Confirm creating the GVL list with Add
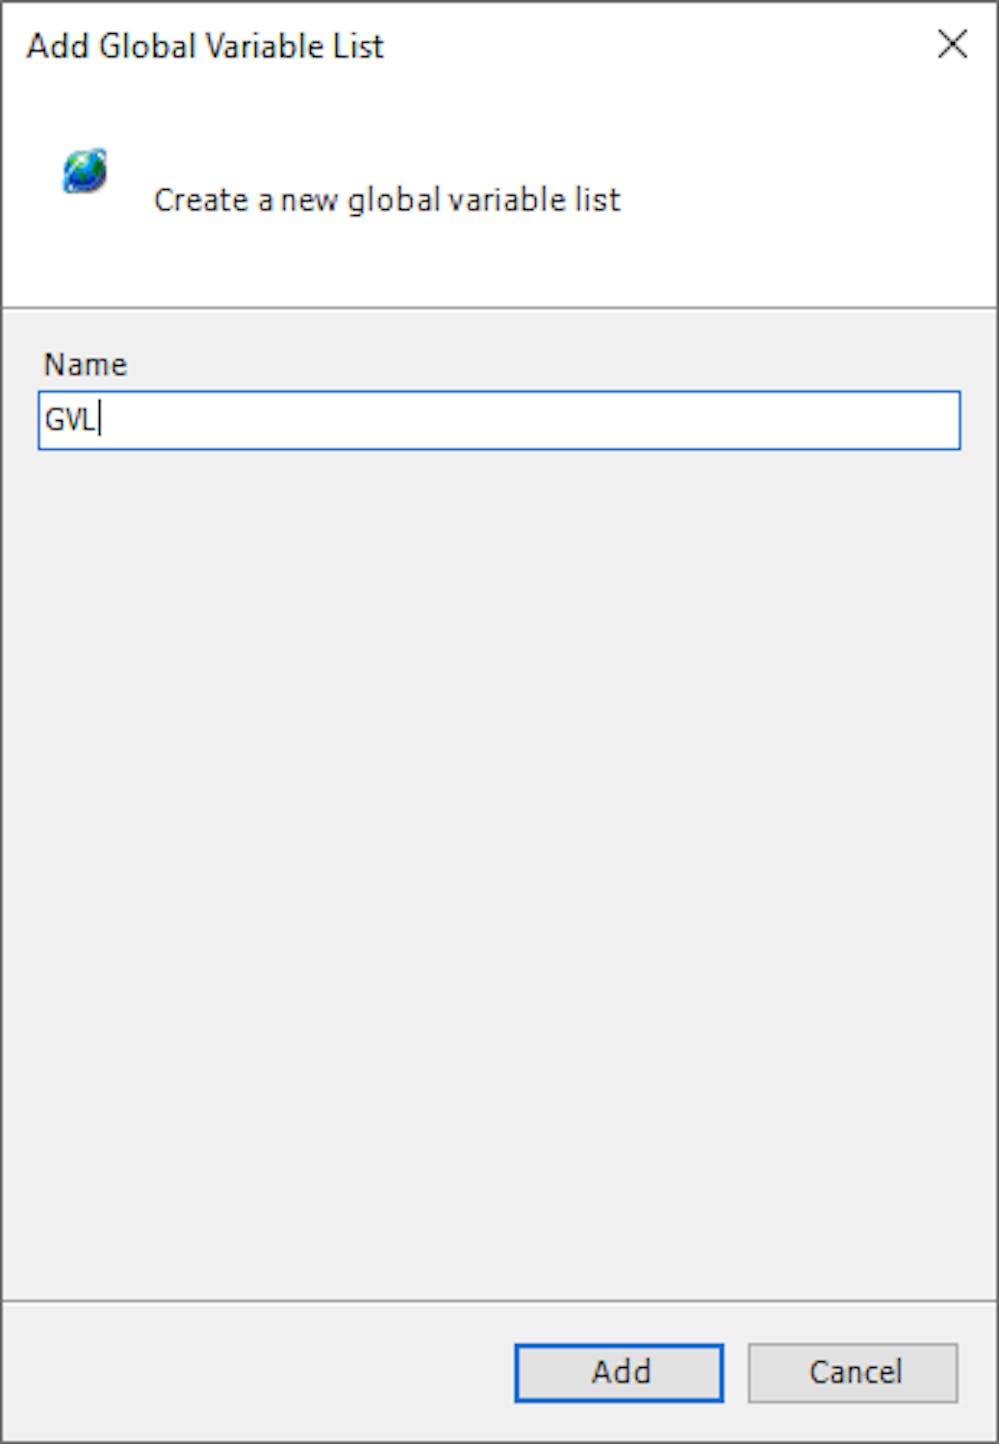 click(x=619, y=1372)
